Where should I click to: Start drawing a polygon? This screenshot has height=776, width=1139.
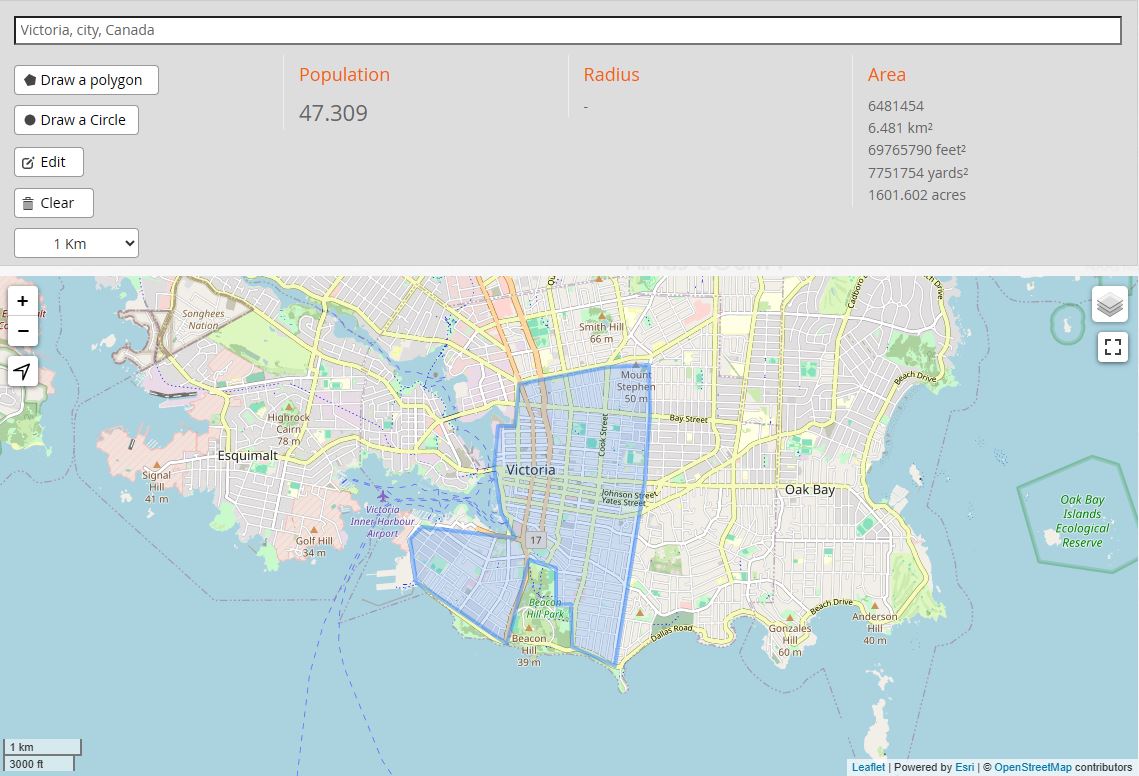click(x=86, y=80)
